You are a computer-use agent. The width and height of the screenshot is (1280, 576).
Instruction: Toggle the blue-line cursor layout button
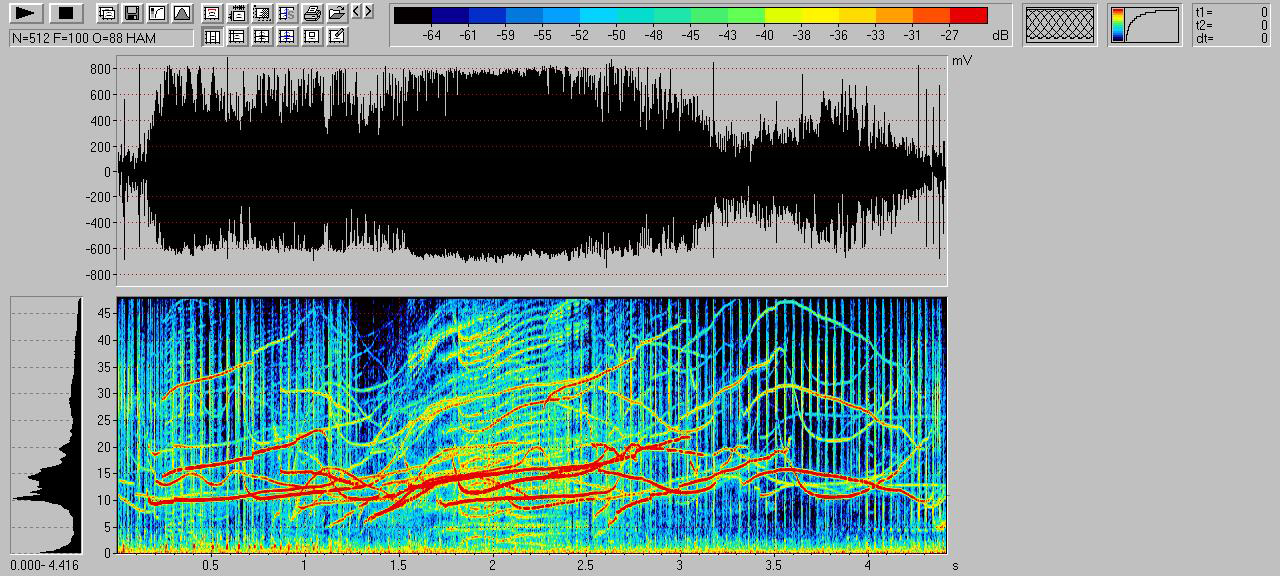pos(287,37)
